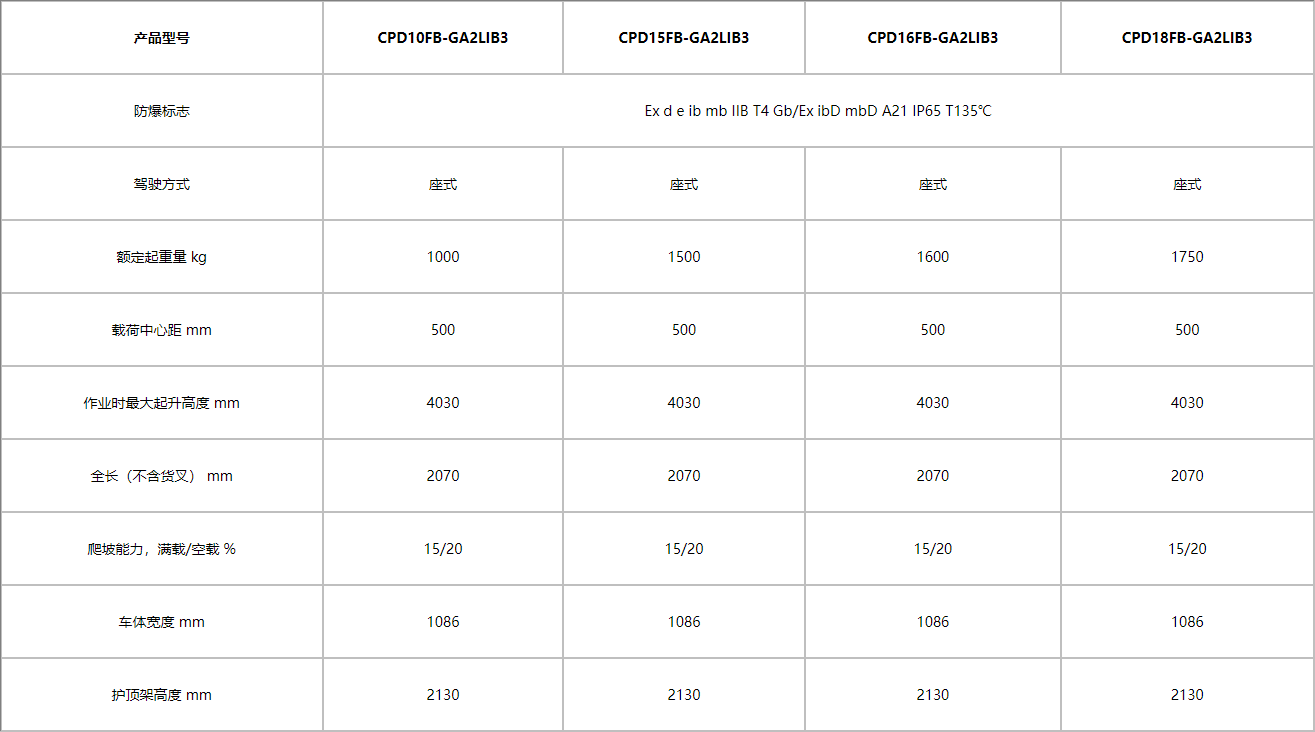The image size is (1315, 732).
Task: Click the 全长（不含货叉）mm row label
Action: point(162,476)
